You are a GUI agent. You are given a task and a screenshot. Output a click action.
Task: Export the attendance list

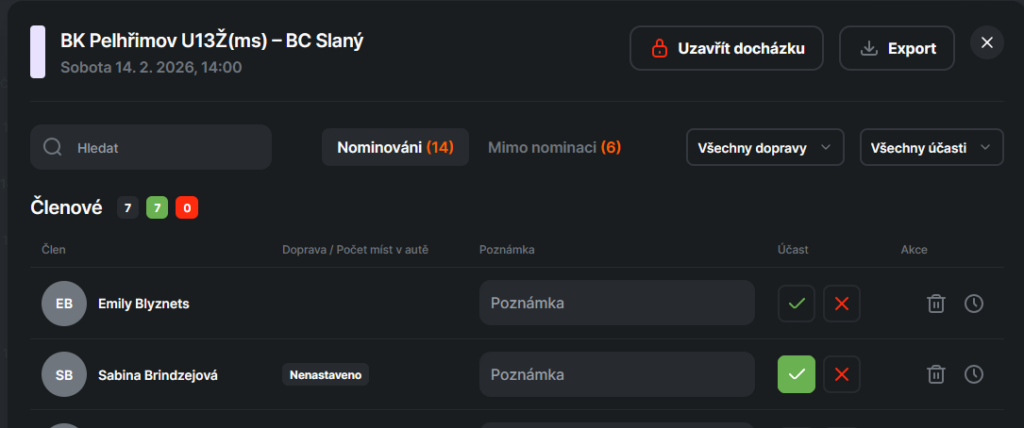(897, 48)
